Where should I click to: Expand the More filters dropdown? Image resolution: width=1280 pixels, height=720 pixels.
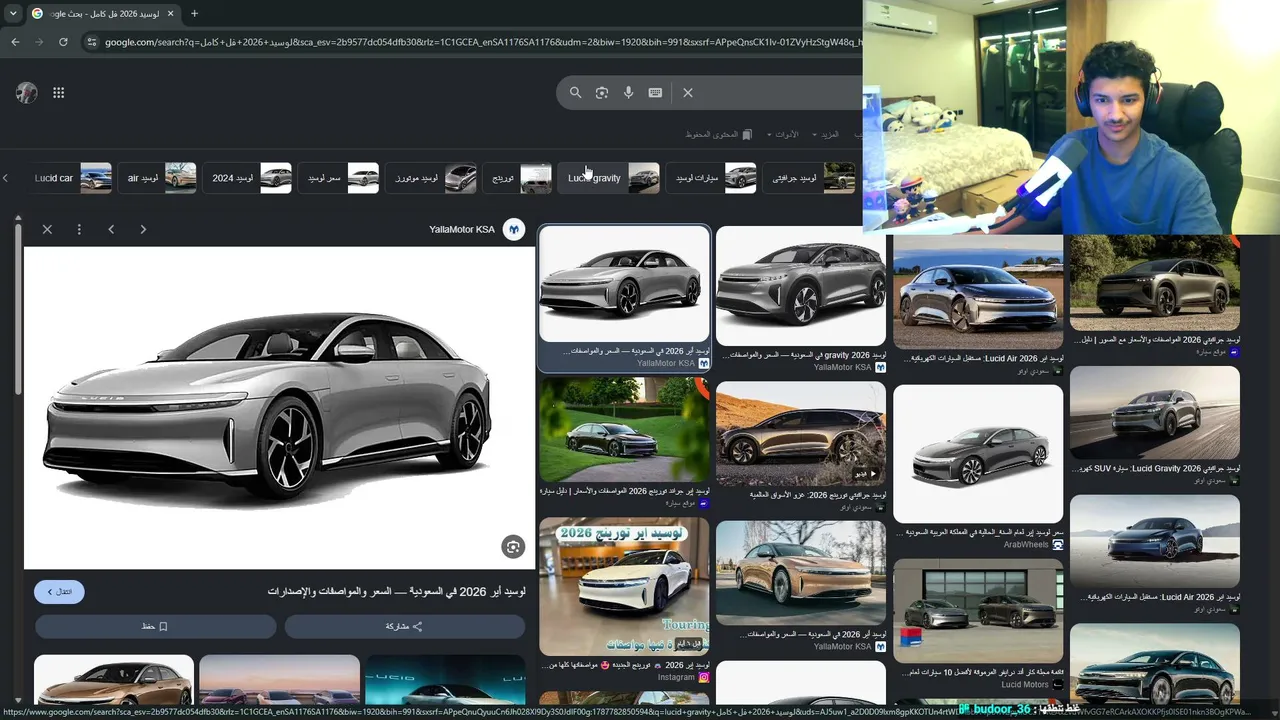click(x=826, y=134)
